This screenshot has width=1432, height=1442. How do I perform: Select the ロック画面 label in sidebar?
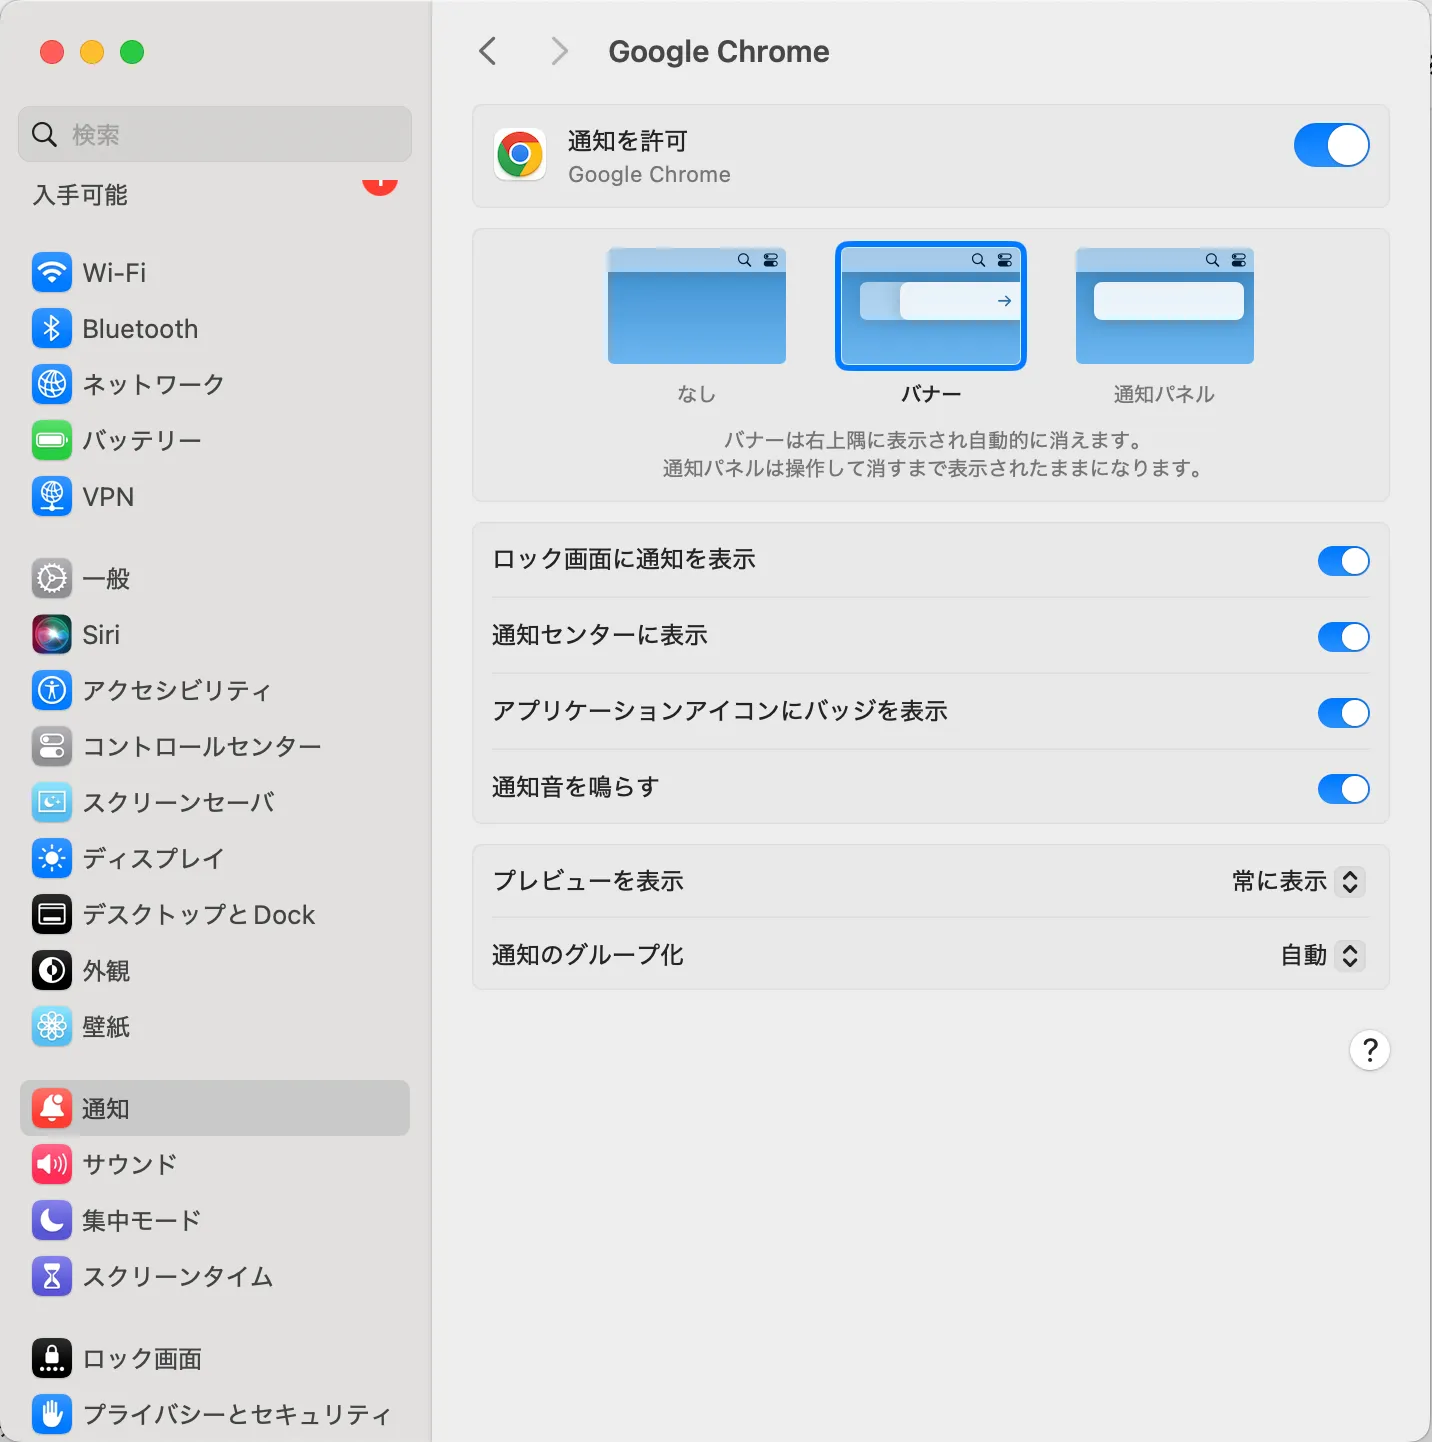pos(142,1358)
